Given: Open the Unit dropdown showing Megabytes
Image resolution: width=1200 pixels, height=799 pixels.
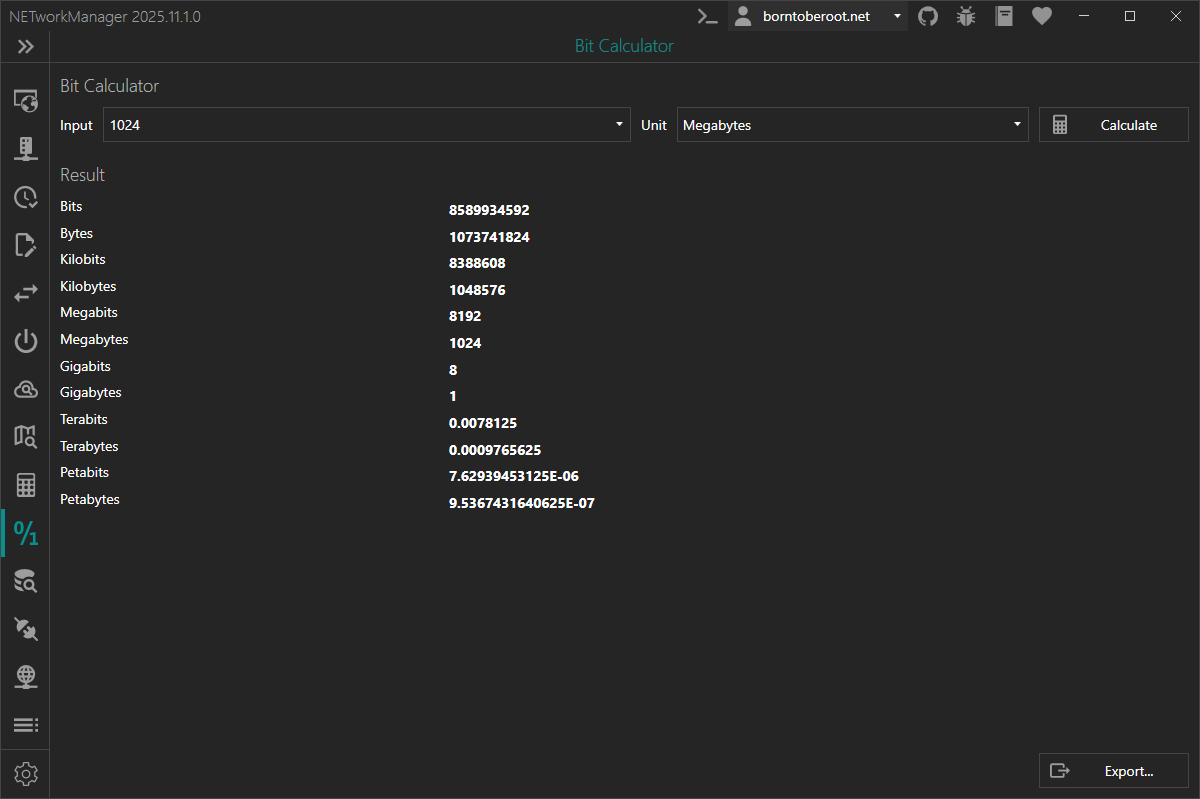Looking at the screenshot, I should pyautogui.click(x=852, y=125).
